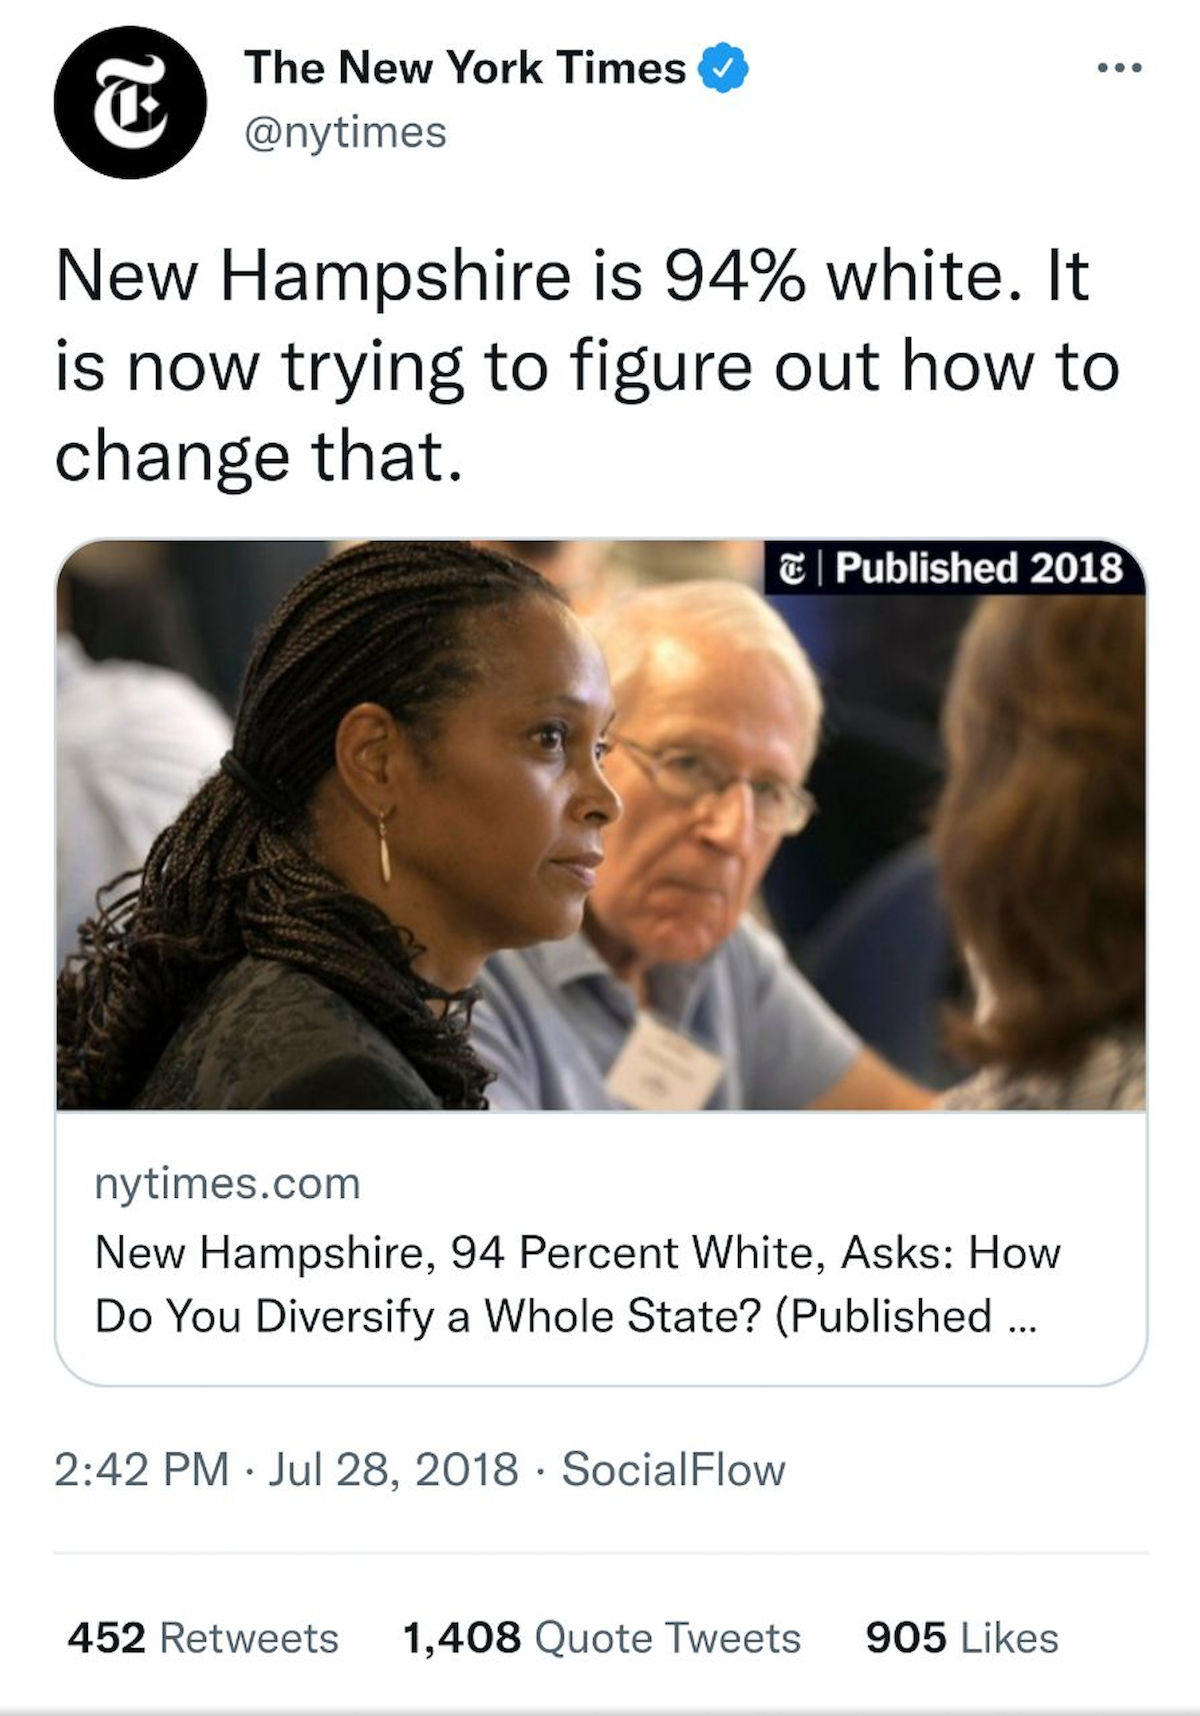Click the woman's gold earring in photo

coord(385,846)
